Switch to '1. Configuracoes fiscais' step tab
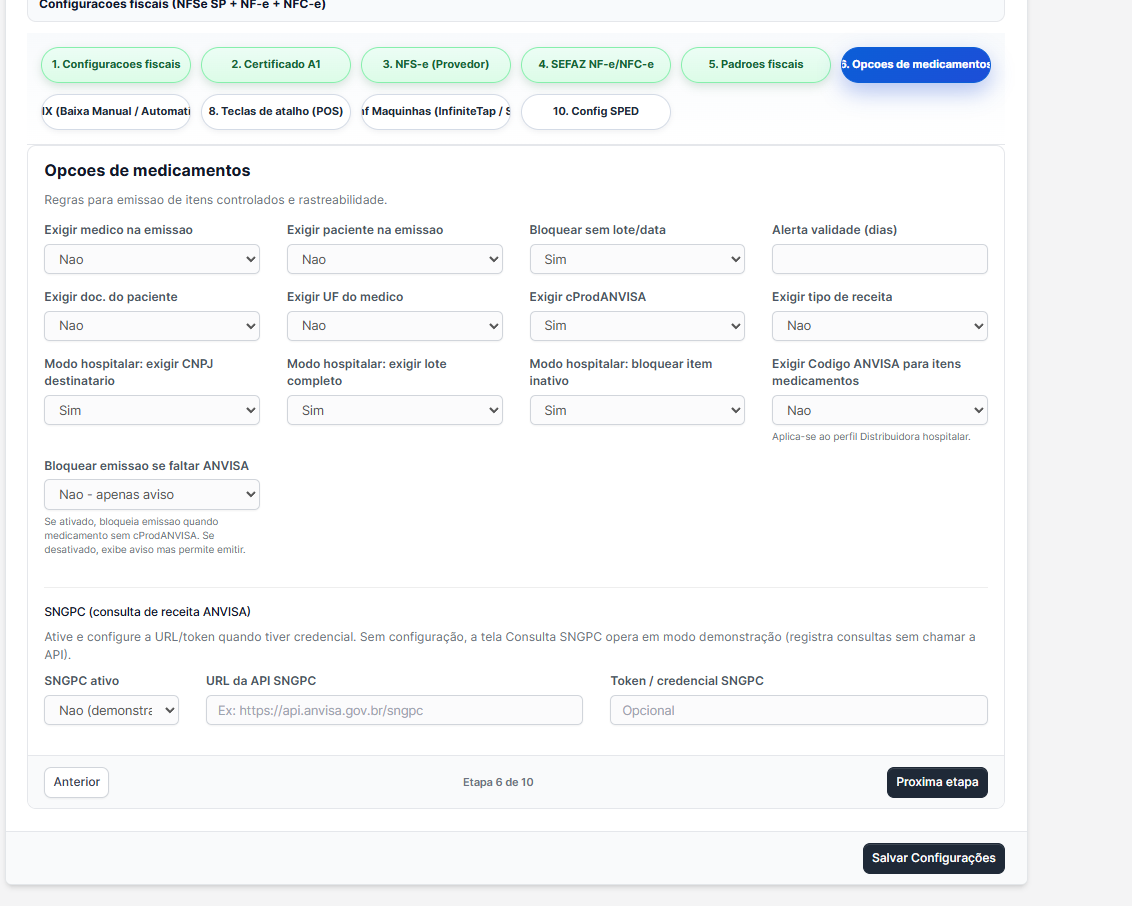The image size is (1132, 906). point(116,64)
